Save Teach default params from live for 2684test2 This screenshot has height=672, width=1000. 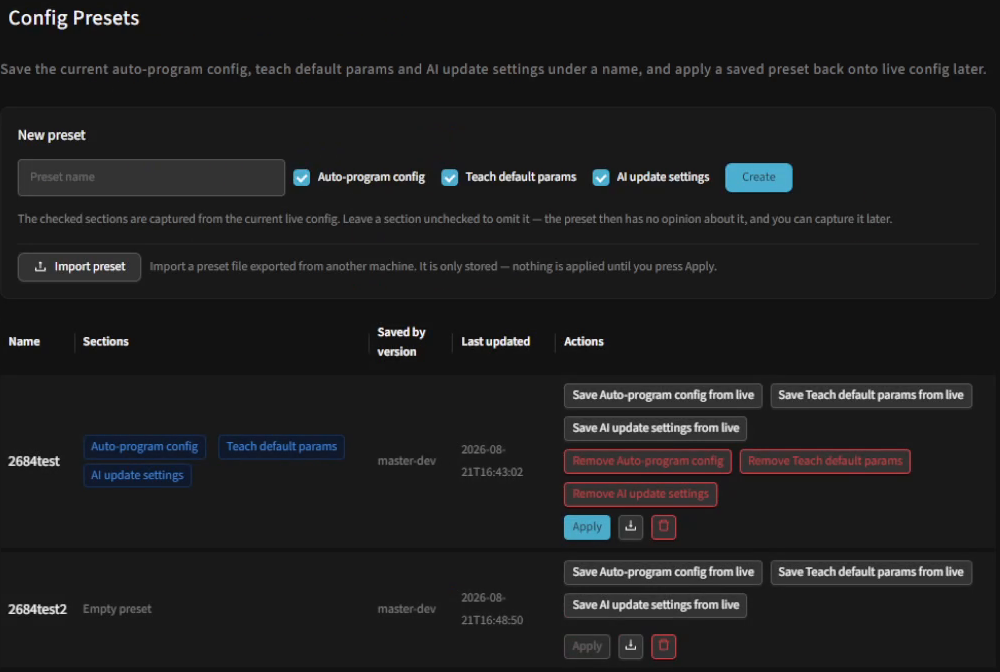(871, 573)
